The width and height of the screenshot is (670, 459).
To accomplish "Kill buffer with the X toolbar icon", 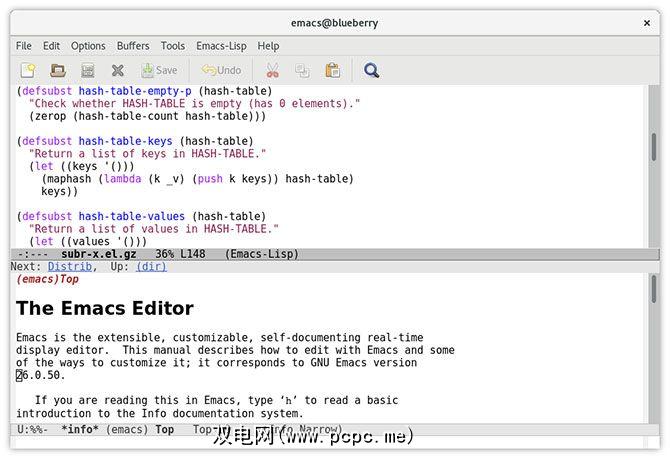I will pyautogui.click(x=118, y=70).
